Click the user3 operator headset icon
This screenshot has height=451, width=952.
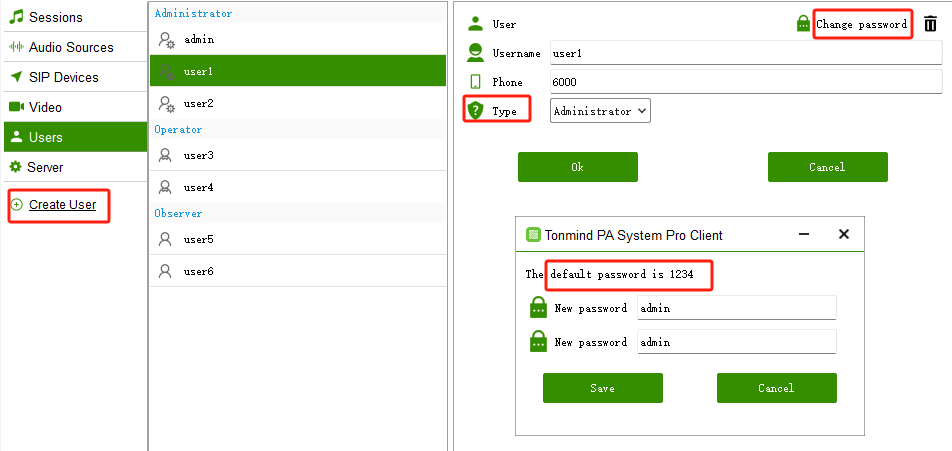pos(165,155)
